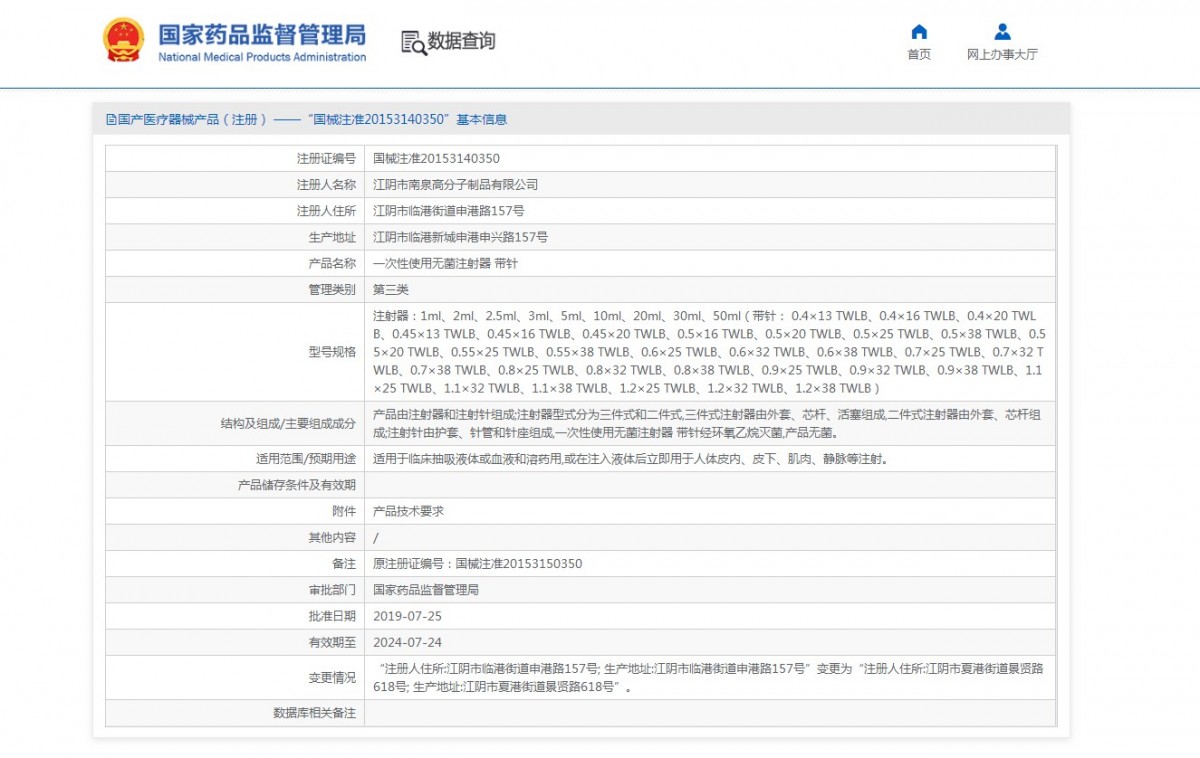Click the 变更情况 label

point(332,678)
